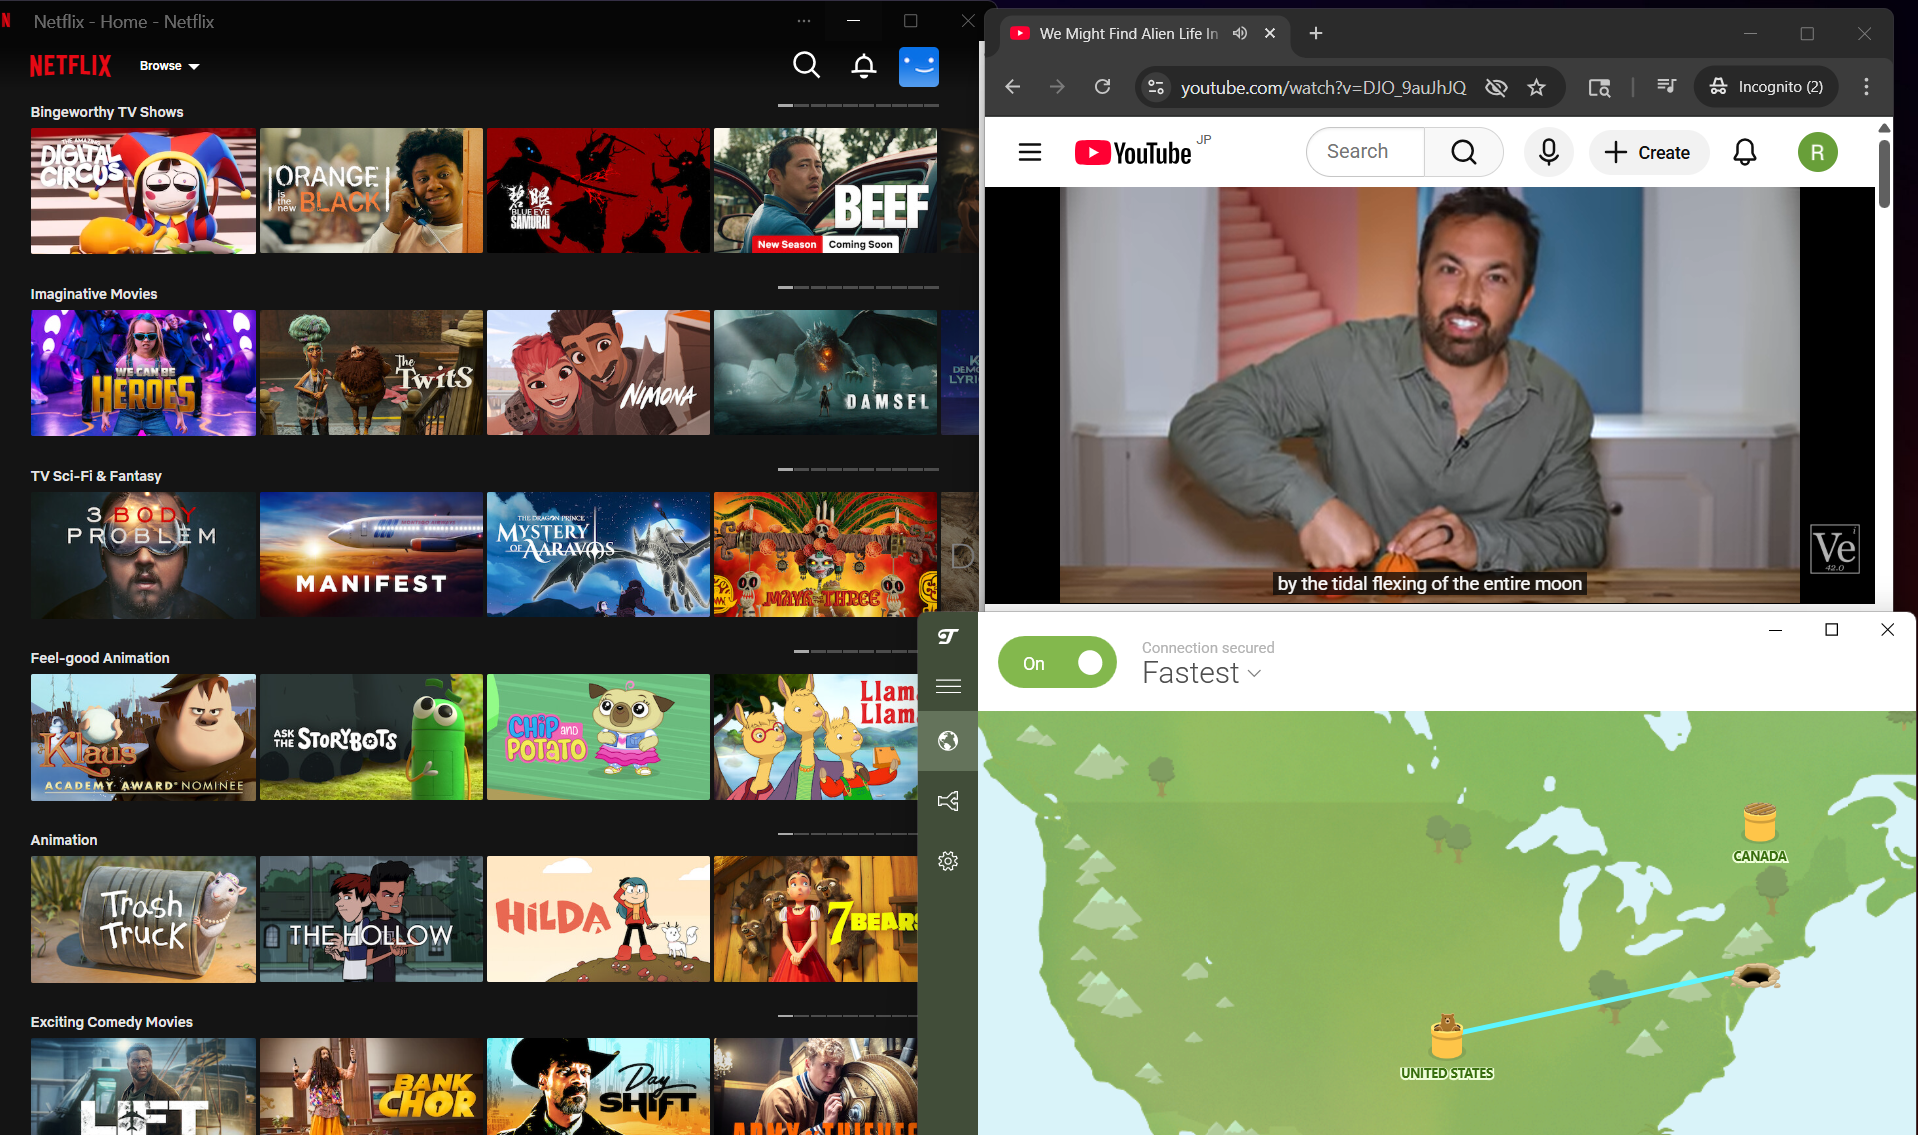This screenshot has height=1135, width=1918.
Task: Open the TunnelBear hamburger menu
Action: [948, 686]
